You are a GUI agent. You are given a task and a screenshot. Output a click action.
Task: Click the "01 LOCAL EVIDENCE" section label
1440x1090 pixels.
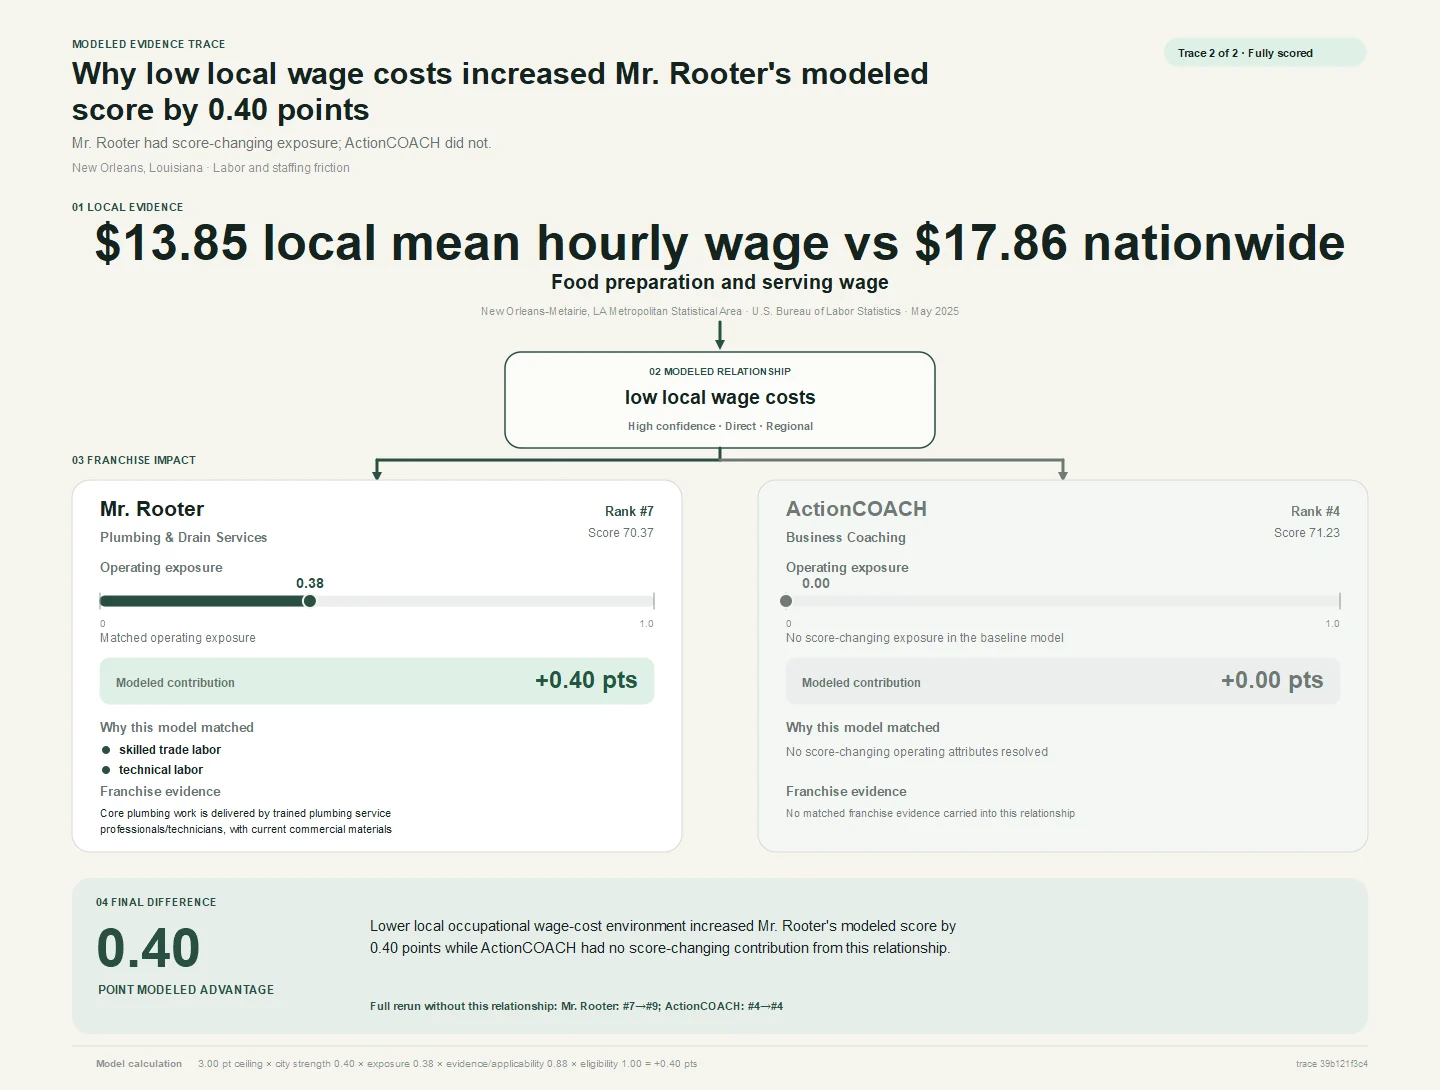tap(128, 207)
